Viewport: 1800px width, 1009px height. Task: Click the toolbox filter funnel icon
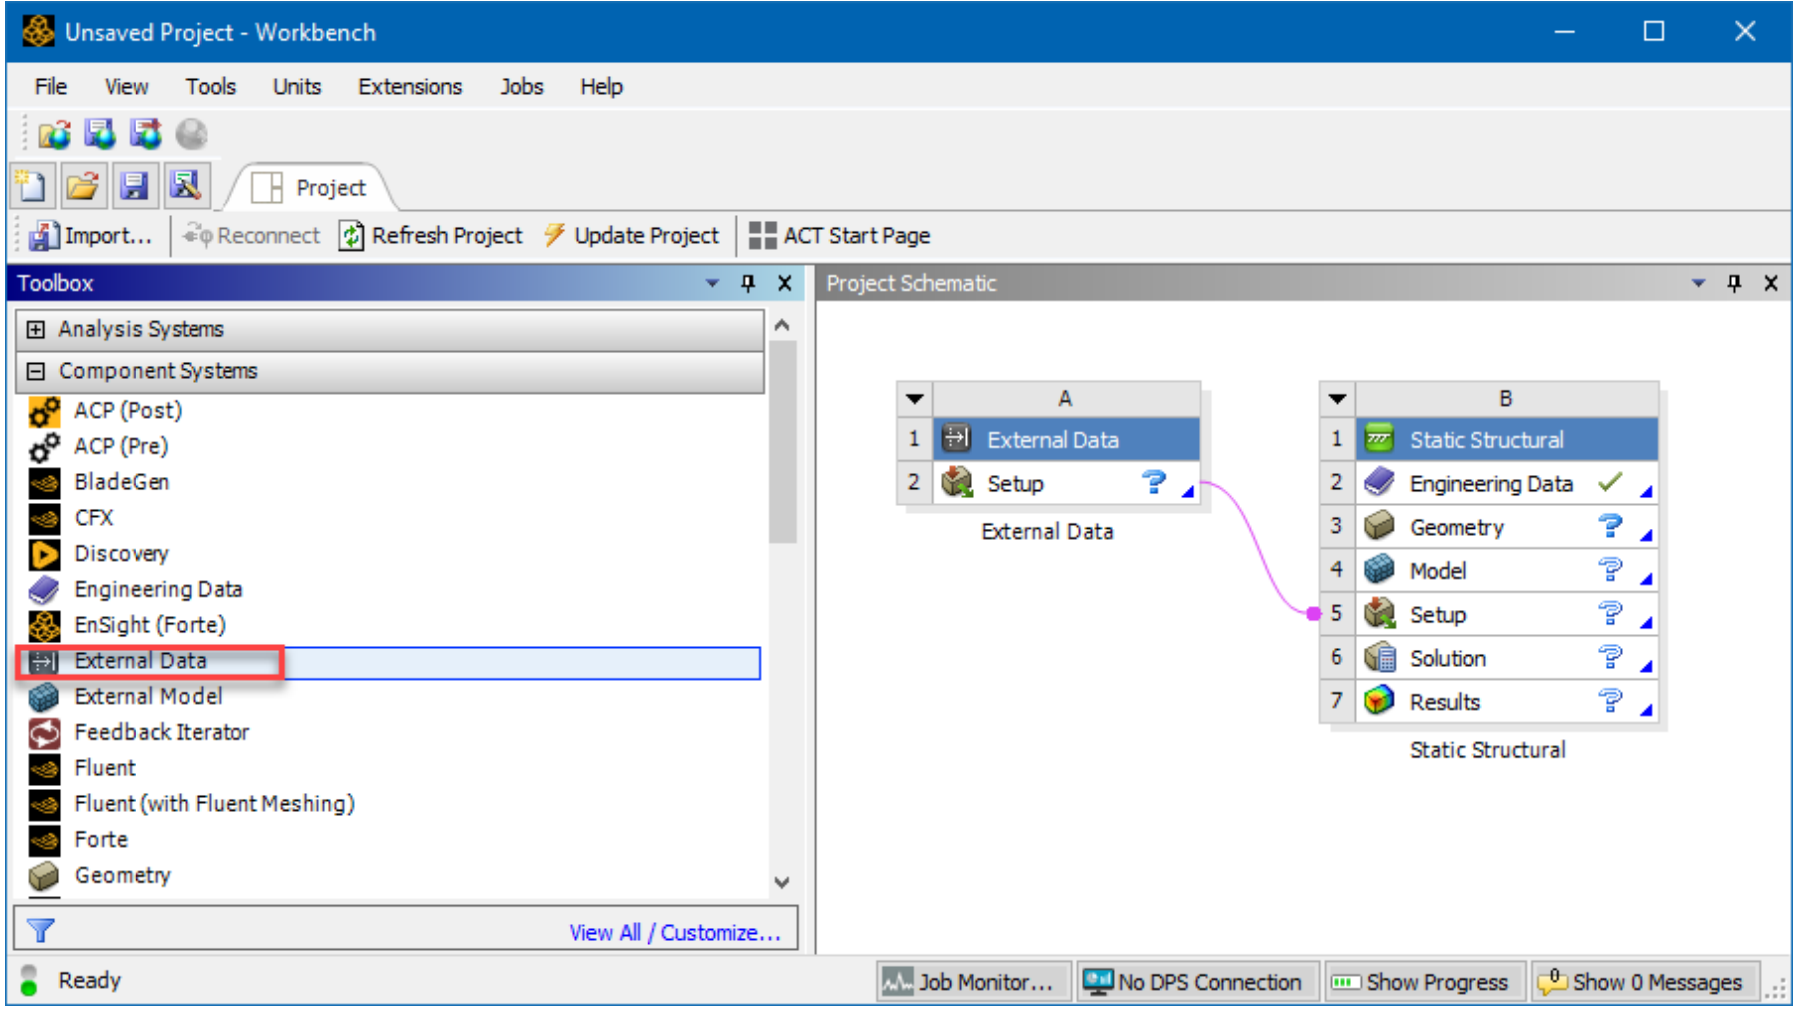tap(41, 932)
